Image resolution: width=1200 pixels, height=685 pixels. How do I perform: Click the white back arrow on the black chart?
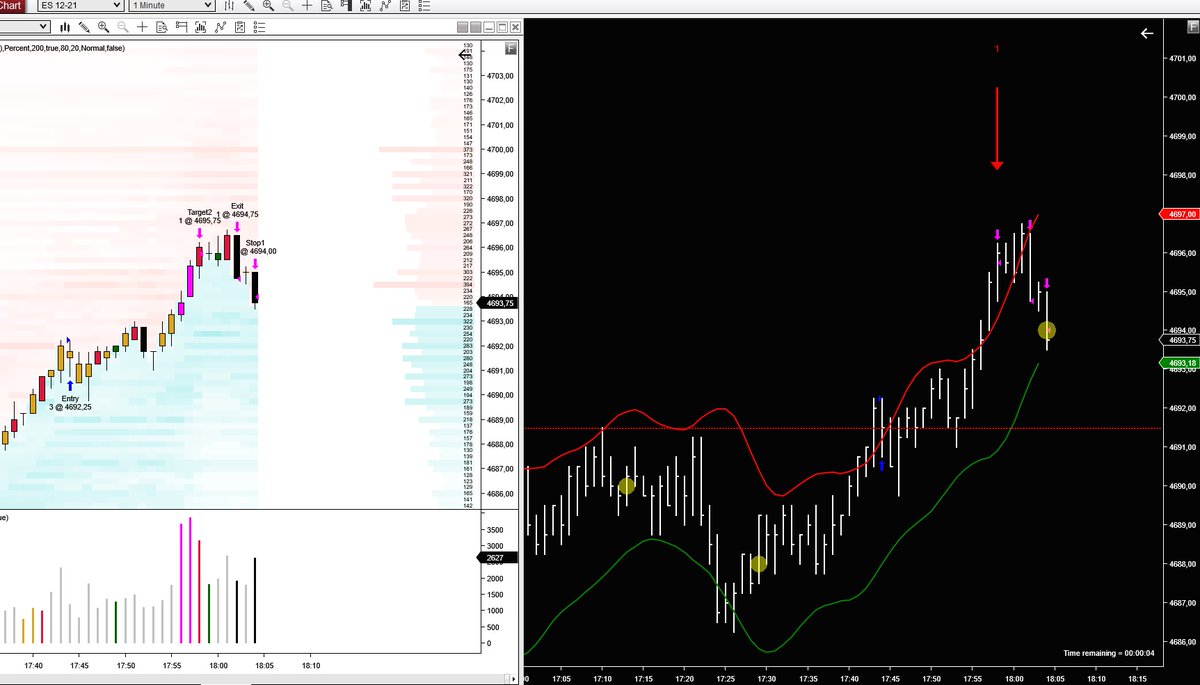[1147, 33]
